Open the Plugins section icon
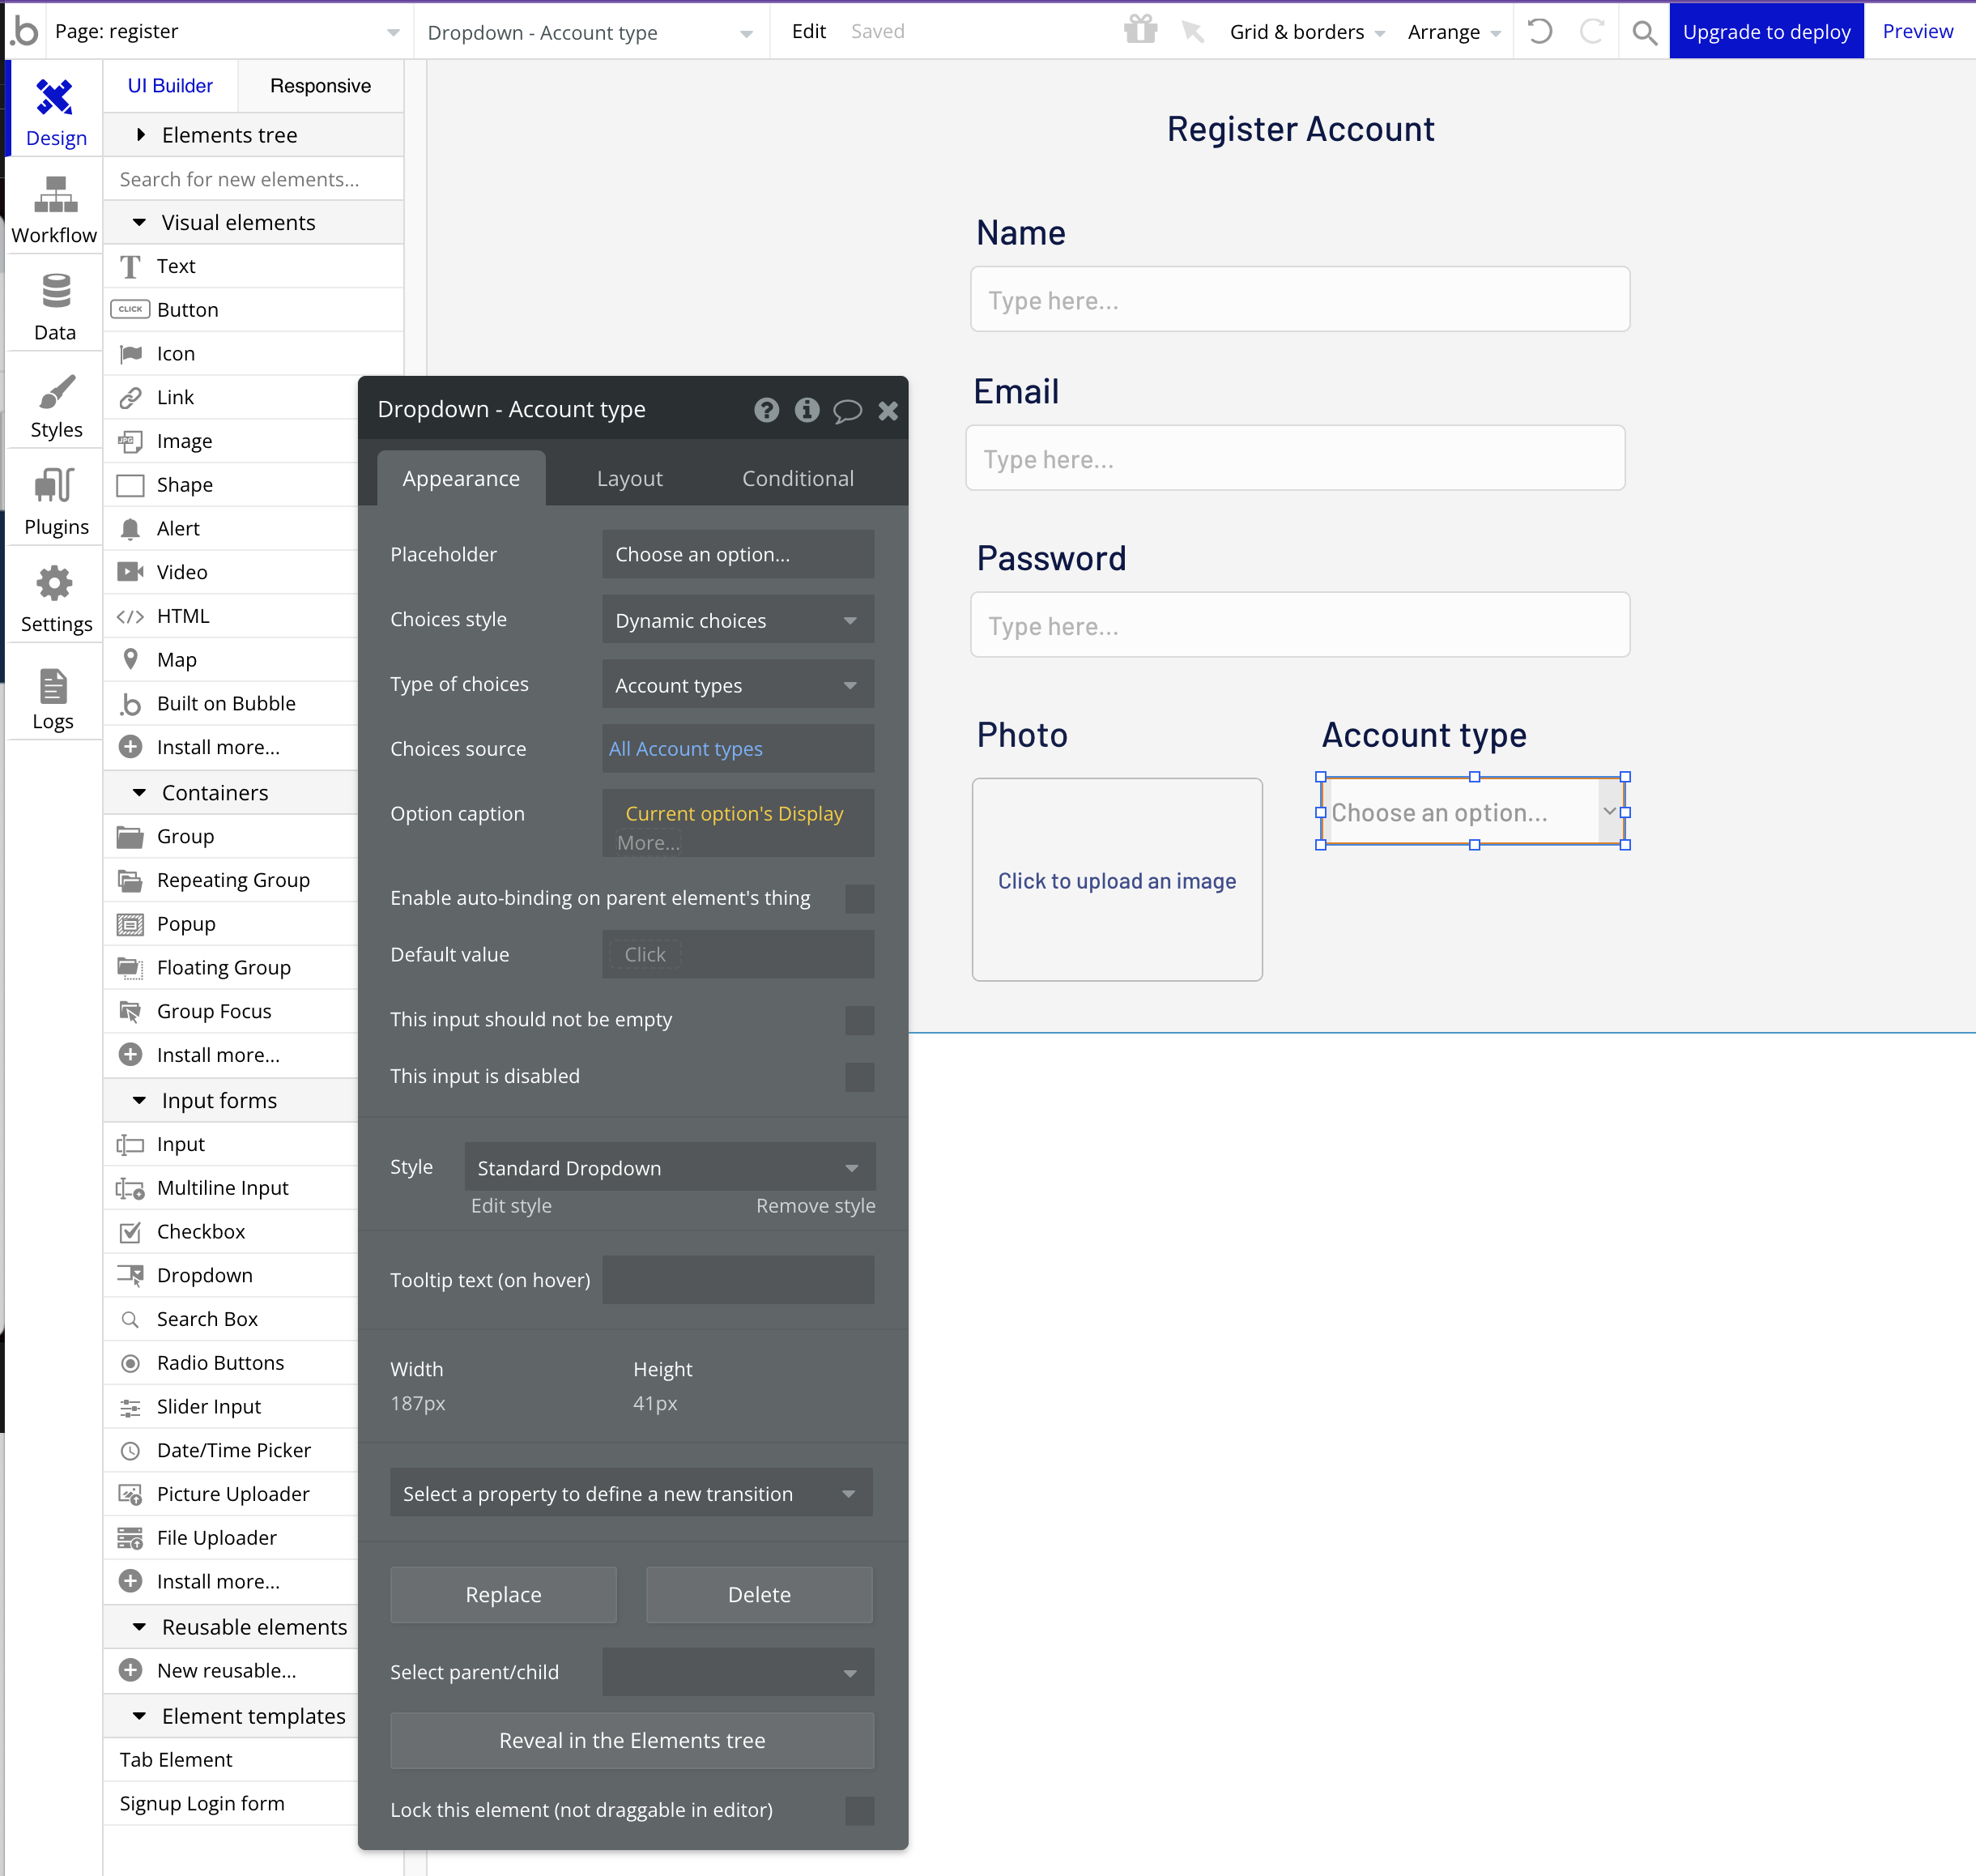This screenshot has width=1976, height=1876. [55, 487]
